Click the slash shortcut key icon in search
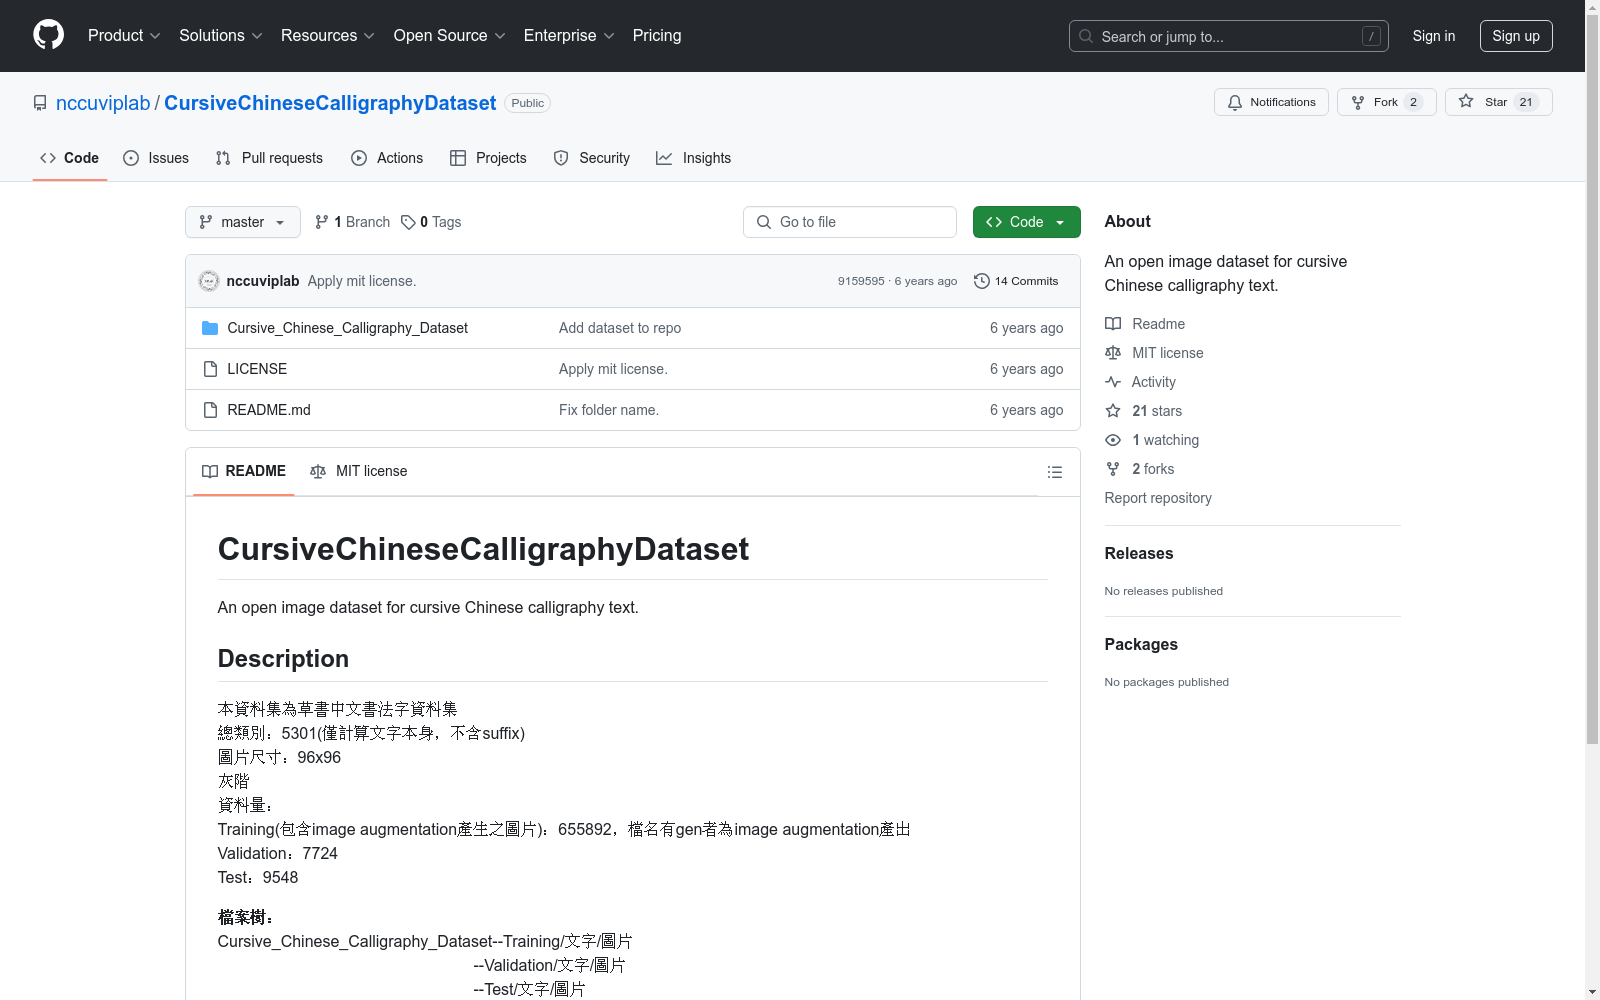This screenshot has height=1000, width=1600. (x=1371, y=36)
